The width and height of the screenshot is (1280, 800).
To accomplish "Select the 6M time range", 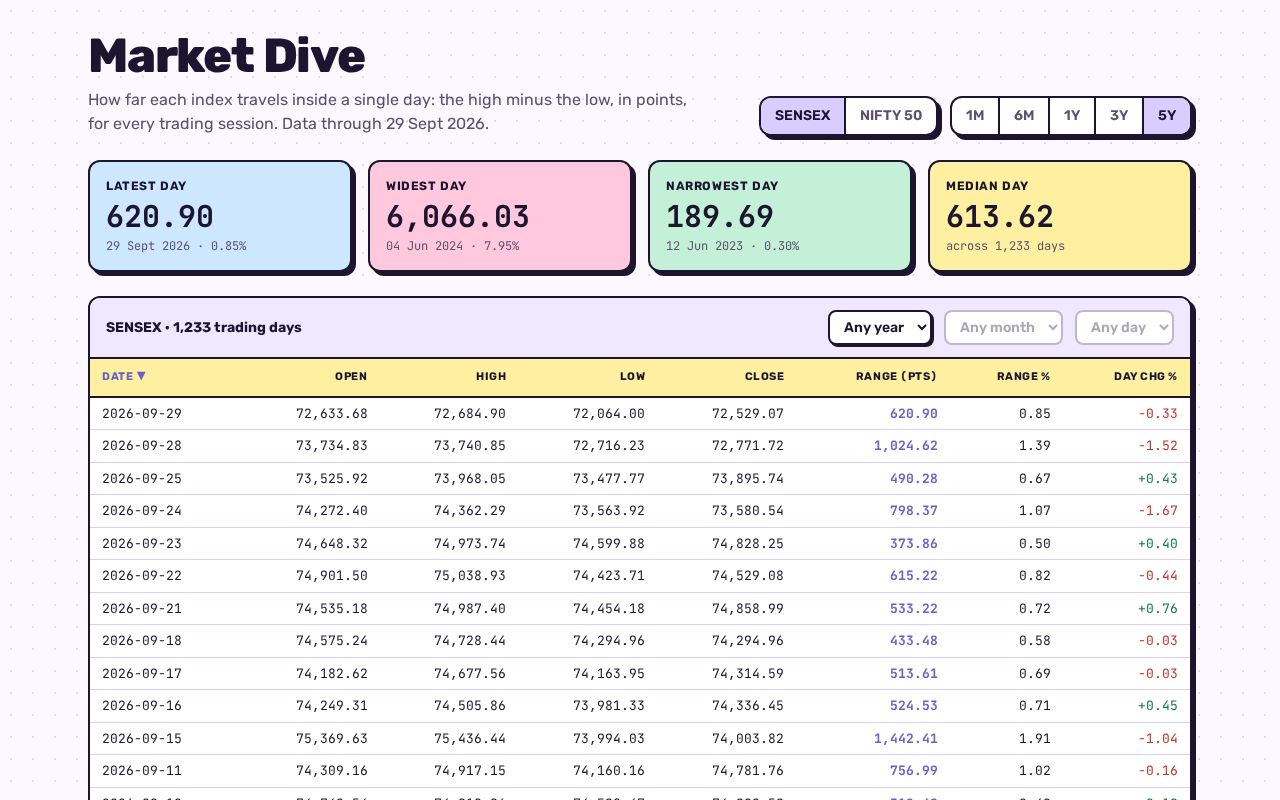I will (1024, 115).
